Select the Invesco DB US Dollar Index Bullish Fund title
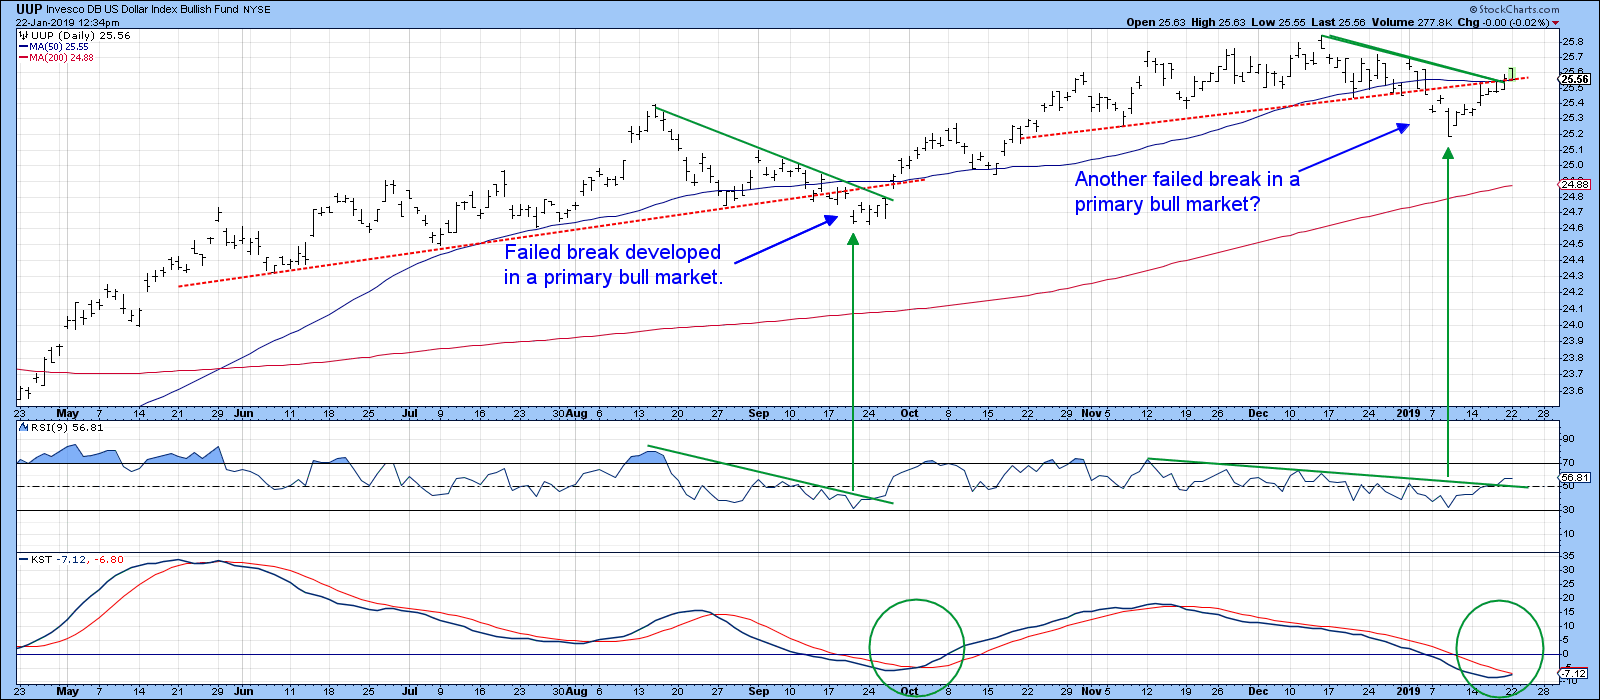The height and width of the screenshot is (700, 1600). [141, 9]
